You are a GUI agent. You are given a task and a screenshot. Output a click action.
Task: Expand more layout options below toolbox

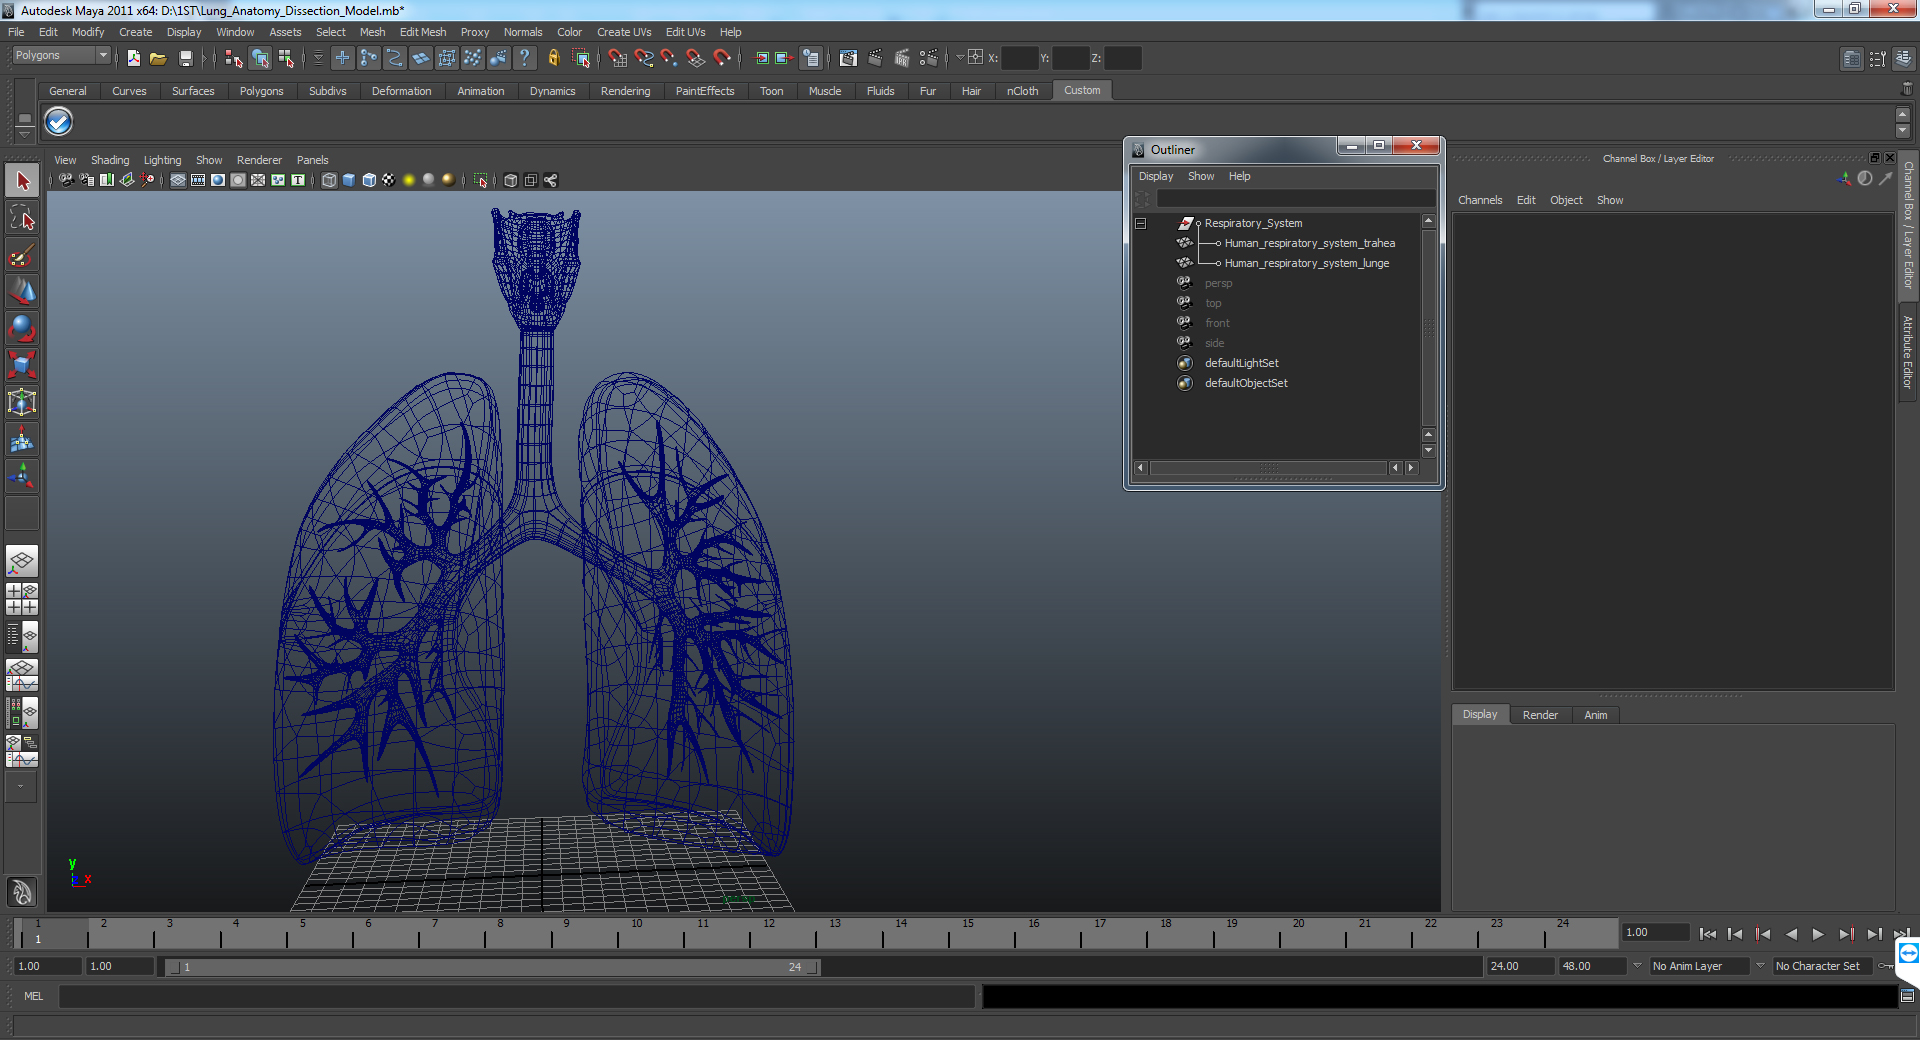(x=21, y=786)
